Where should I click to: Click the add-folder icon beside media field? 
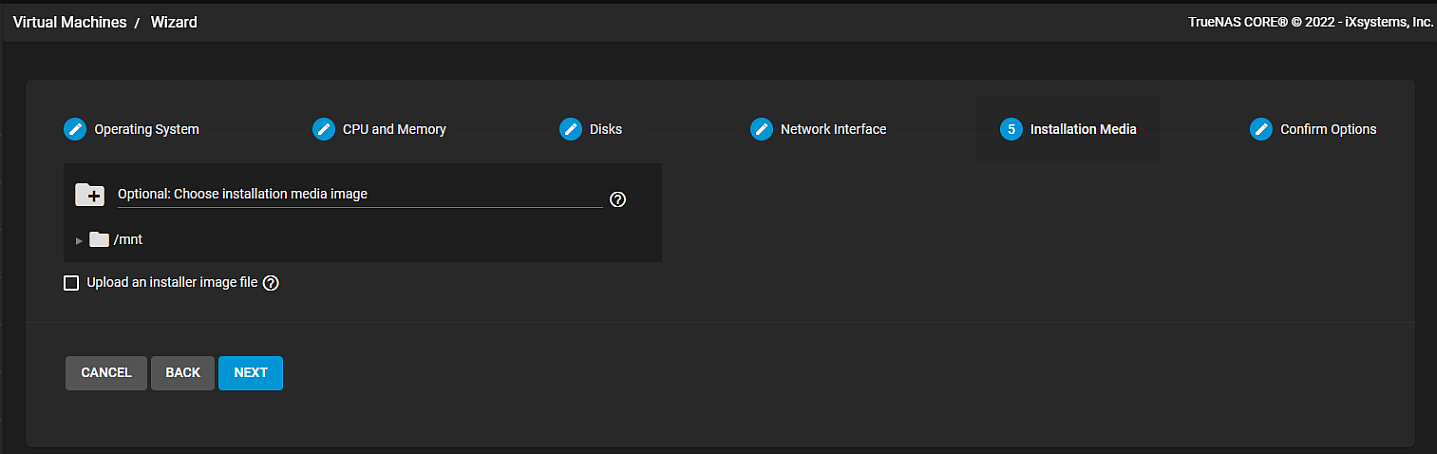point(90,195)
